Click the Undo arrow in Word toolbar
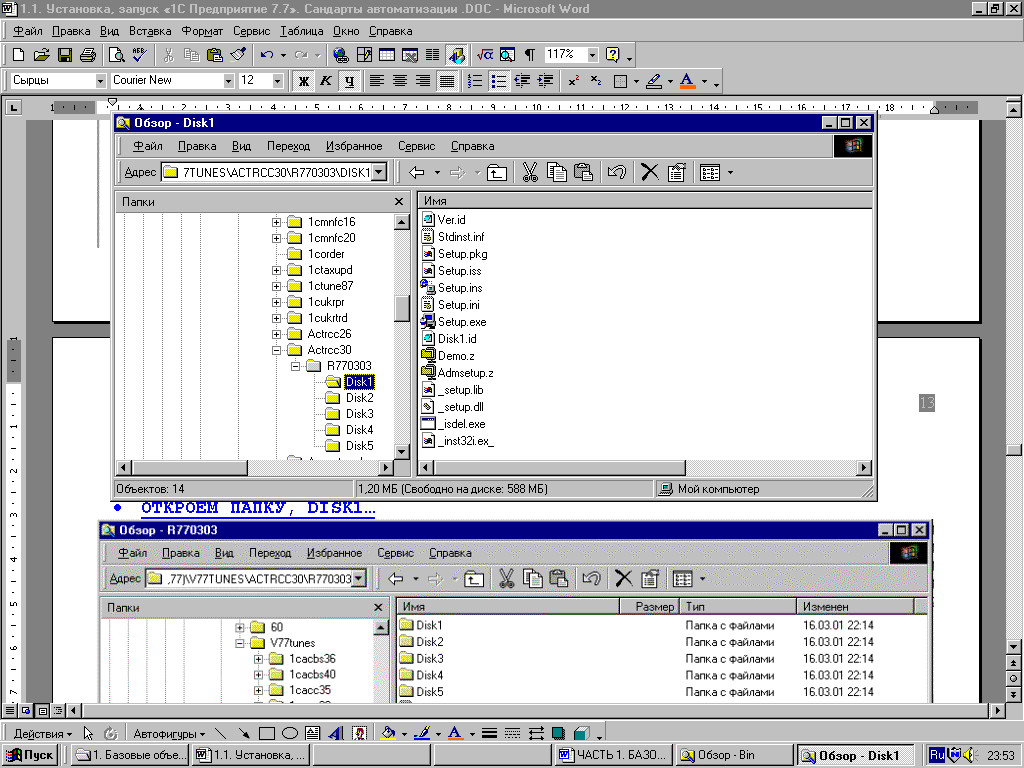1024x768 pixels. point(266,55)
